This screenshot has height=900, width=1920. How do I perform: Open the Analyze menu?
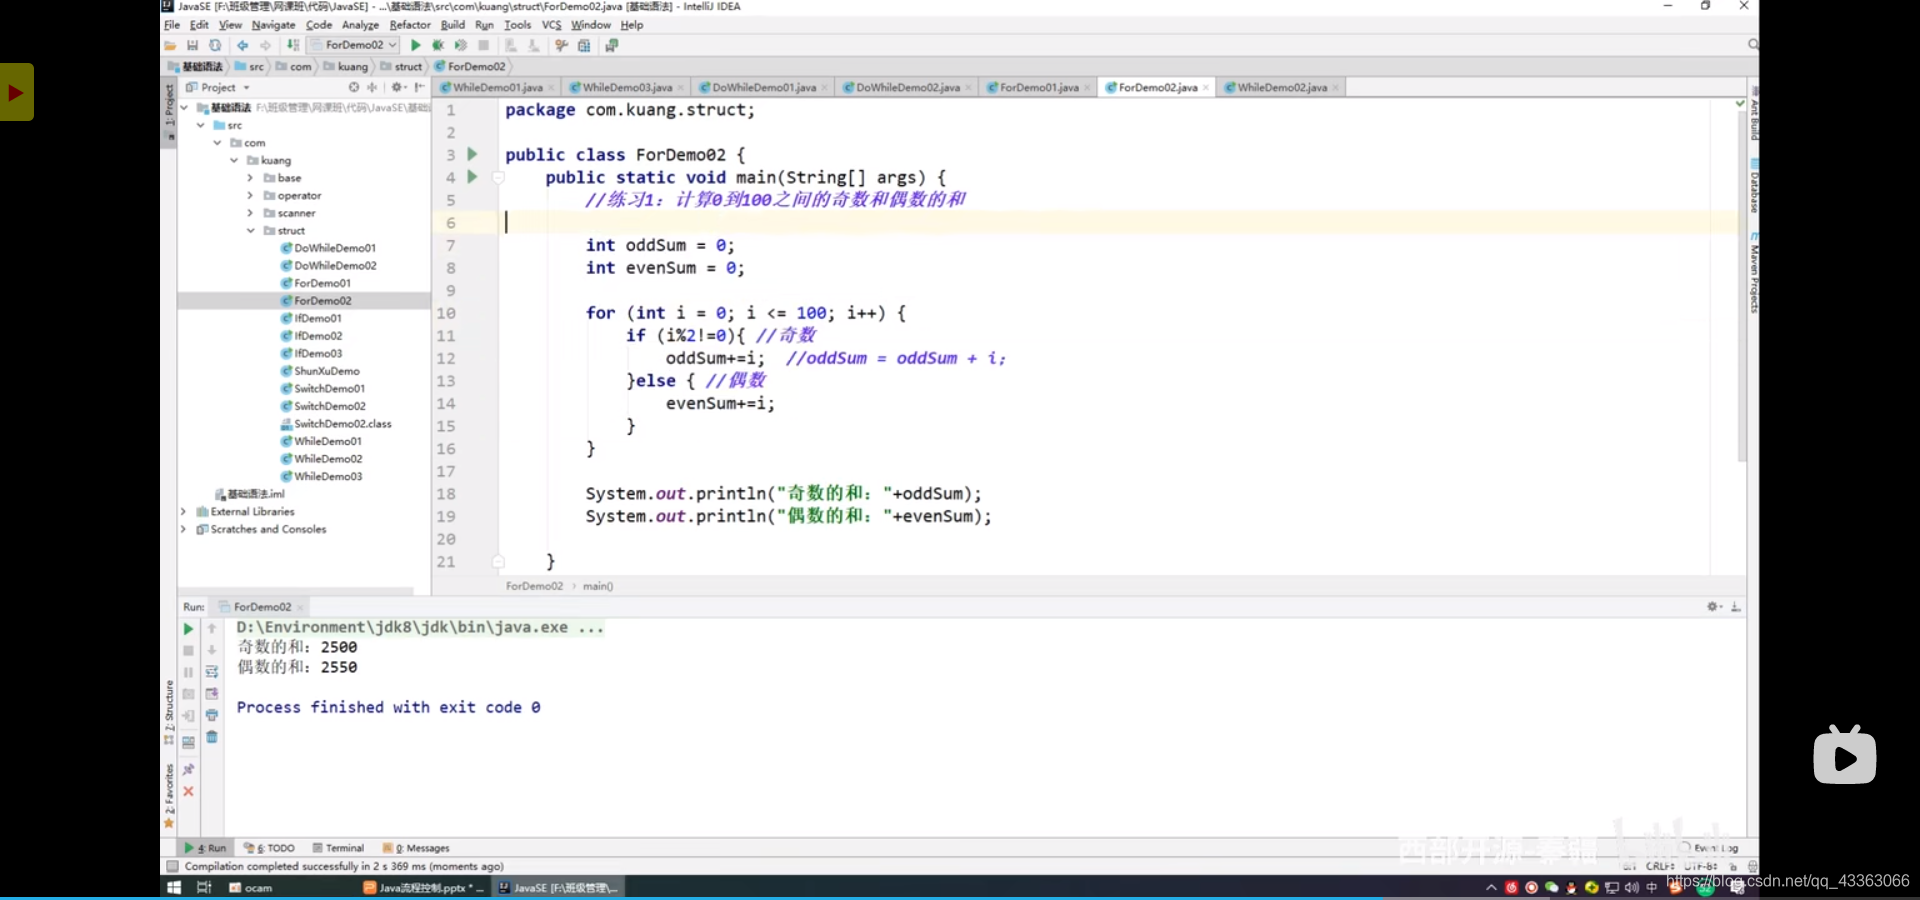[360, 25]
